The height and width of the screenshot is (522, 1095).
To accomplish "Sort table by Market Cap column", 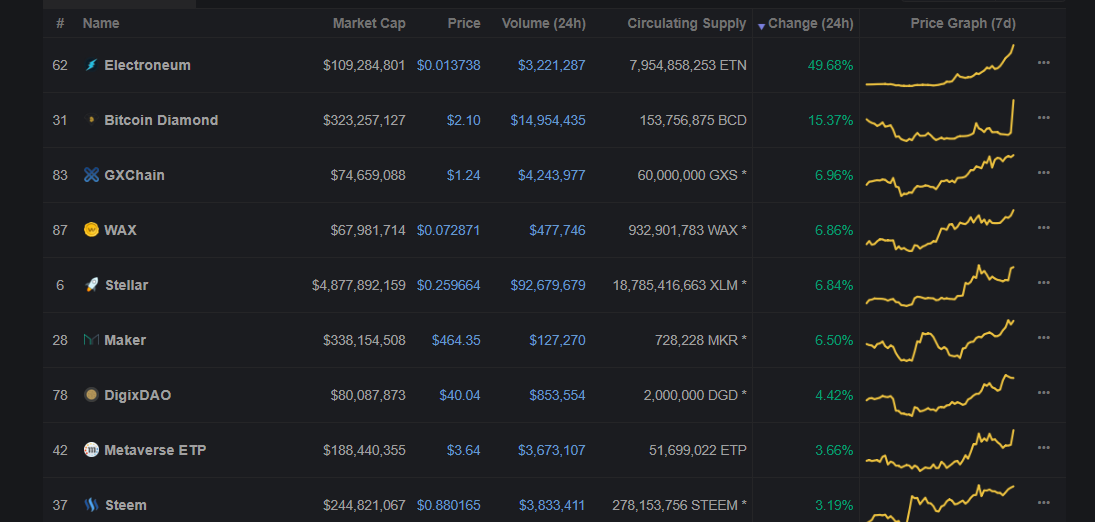I will pos(369,24).
